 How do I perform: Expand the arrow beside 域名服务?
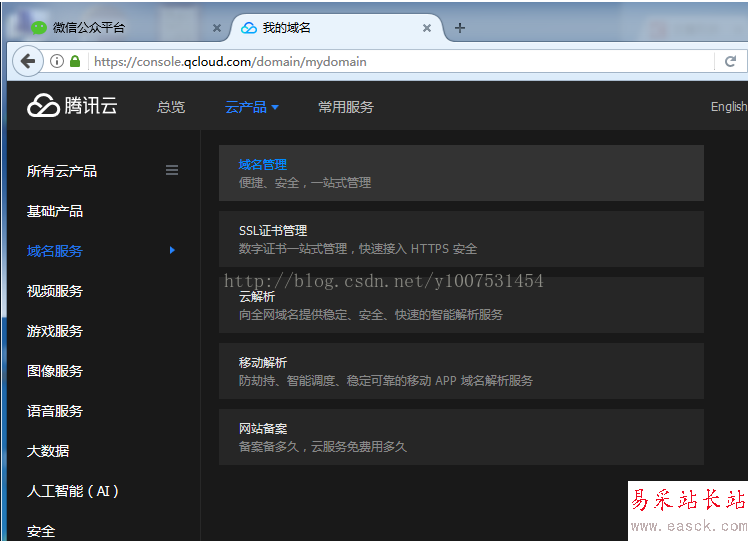coord(172,250)
